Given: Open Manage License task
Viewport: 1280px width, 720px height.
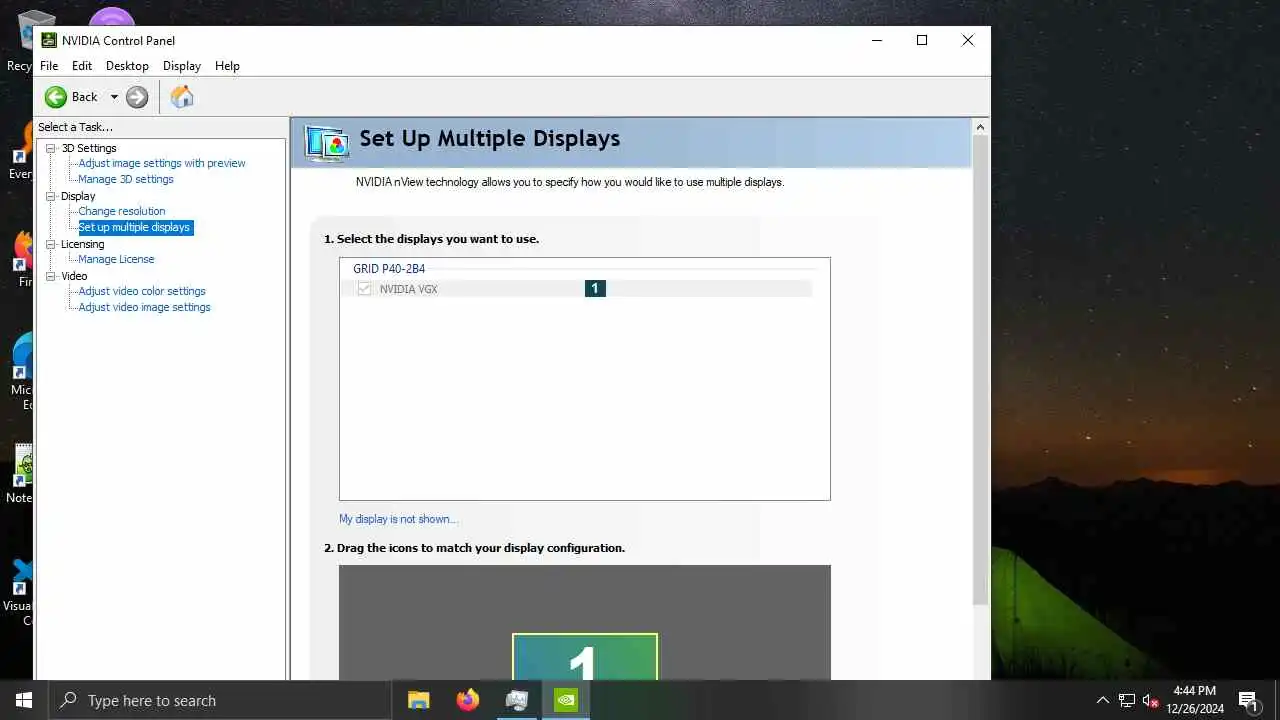Looking at the screenshot, I should point(116,259).
